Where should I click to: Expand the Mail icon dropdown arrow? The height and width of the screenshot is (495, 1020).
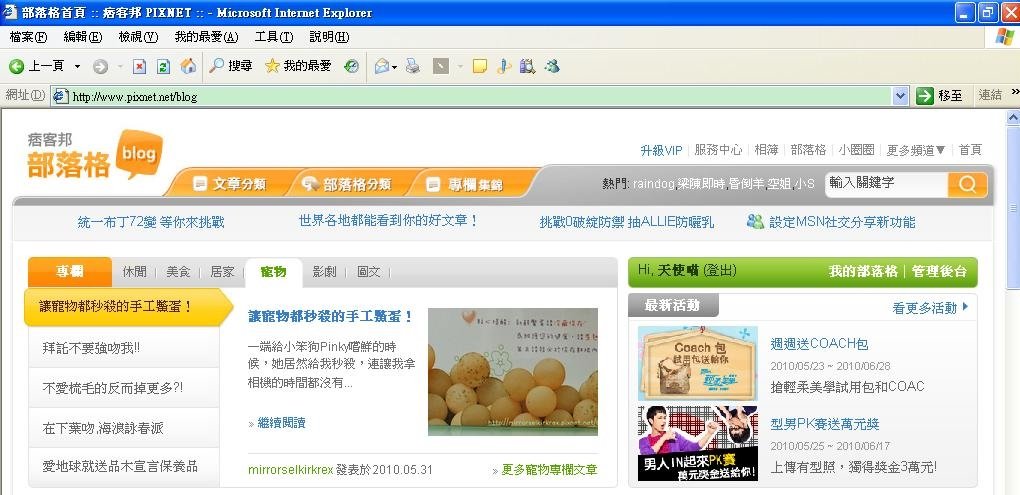tap(394, 66)
